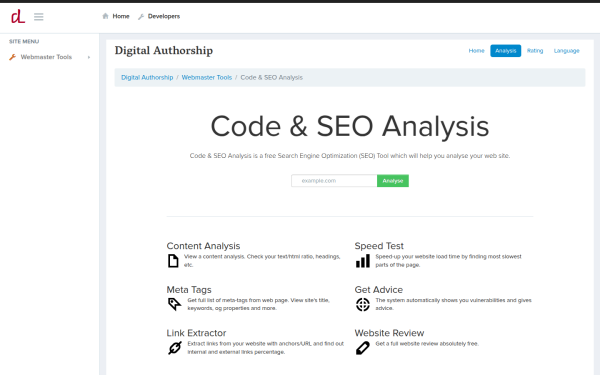Click the Website Review heading
Viewport: 600px width, 375px height.
pyautogui.click(x=389, y=333)
